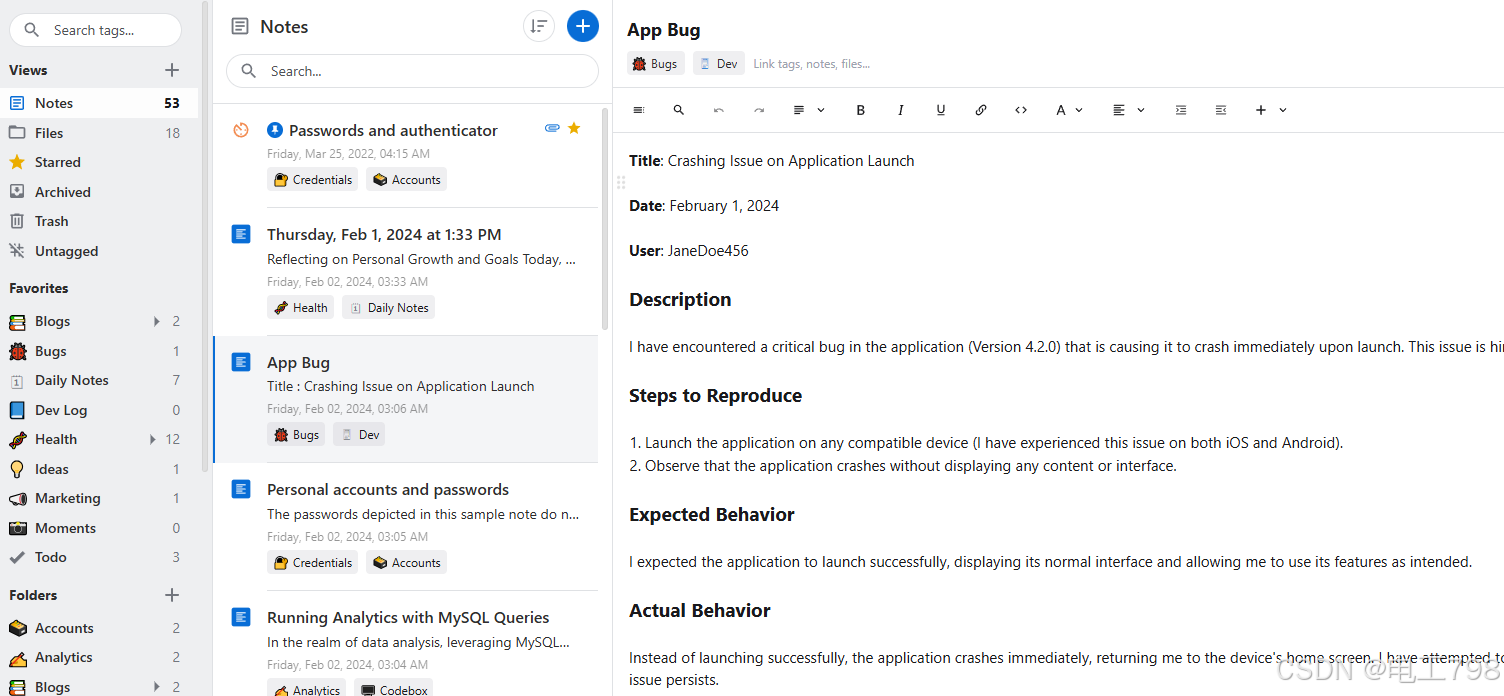Click the Dev tag in the editor header
The height and width of the screenshot is (696, 1504).
719,64
